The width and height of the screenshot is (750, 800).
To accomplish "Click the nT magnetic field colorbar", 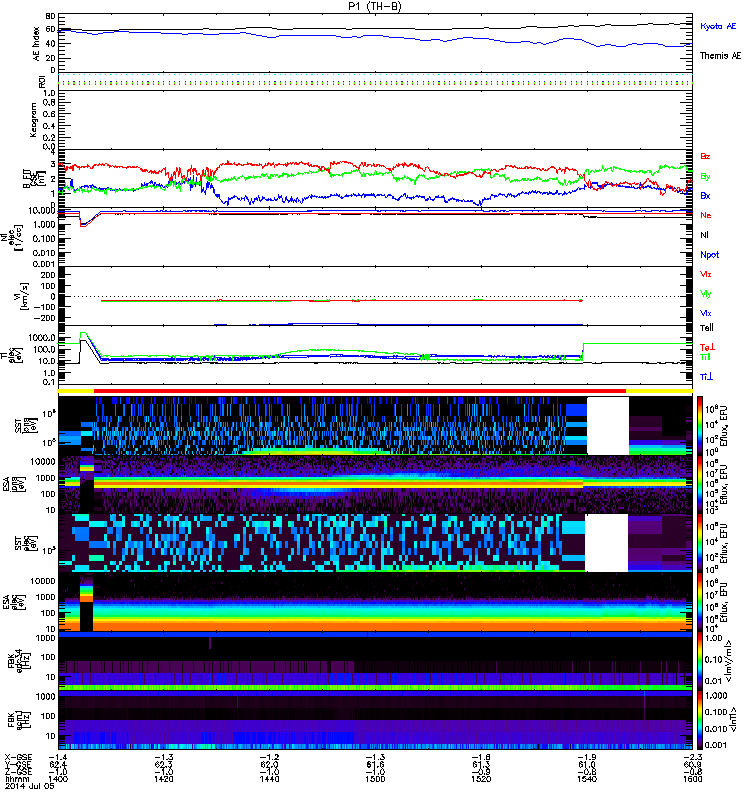I will (x=700, y=720).
